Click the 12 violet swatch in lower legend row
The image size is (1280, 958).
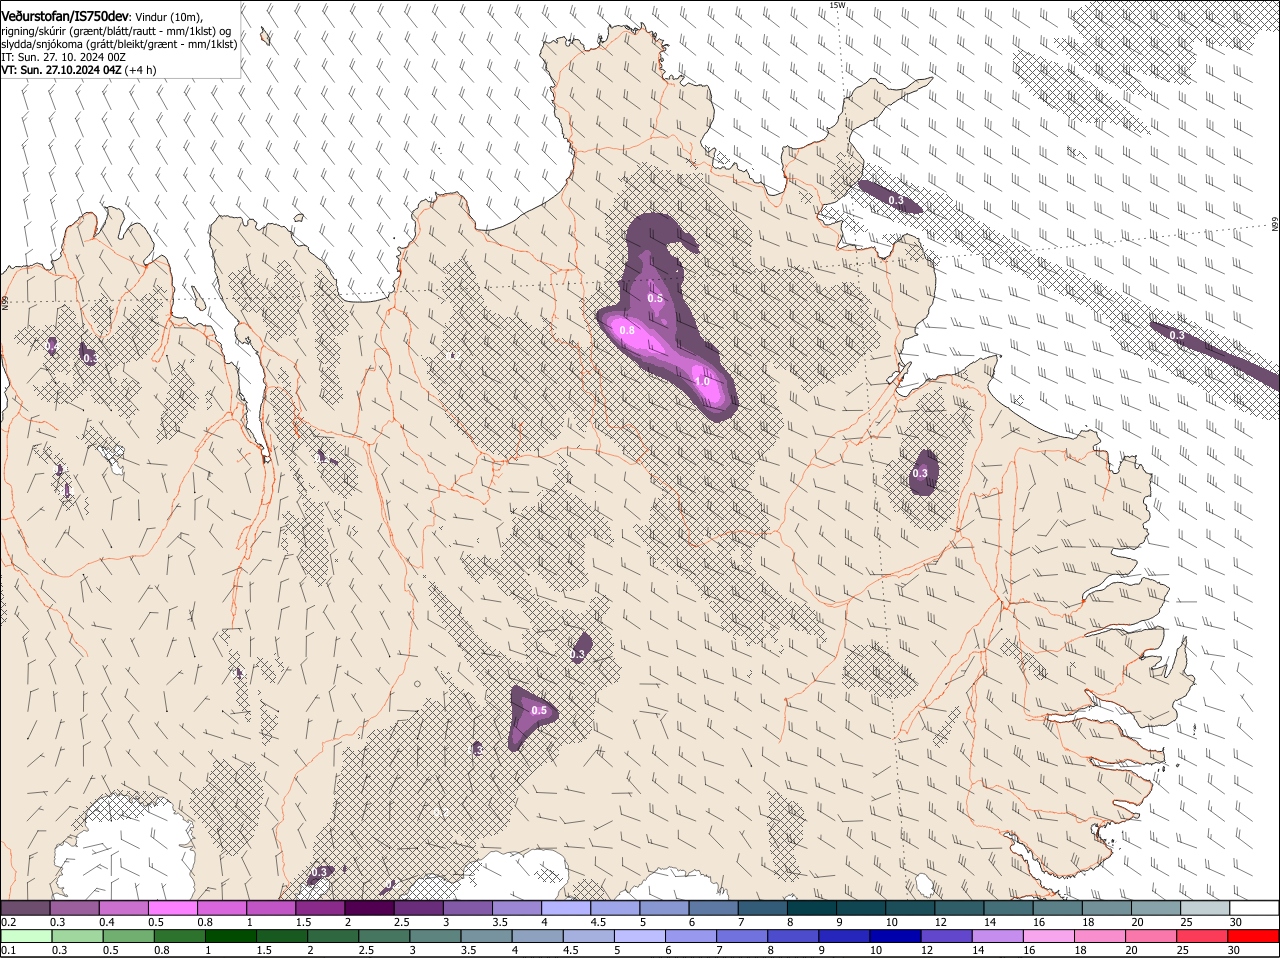946,935
